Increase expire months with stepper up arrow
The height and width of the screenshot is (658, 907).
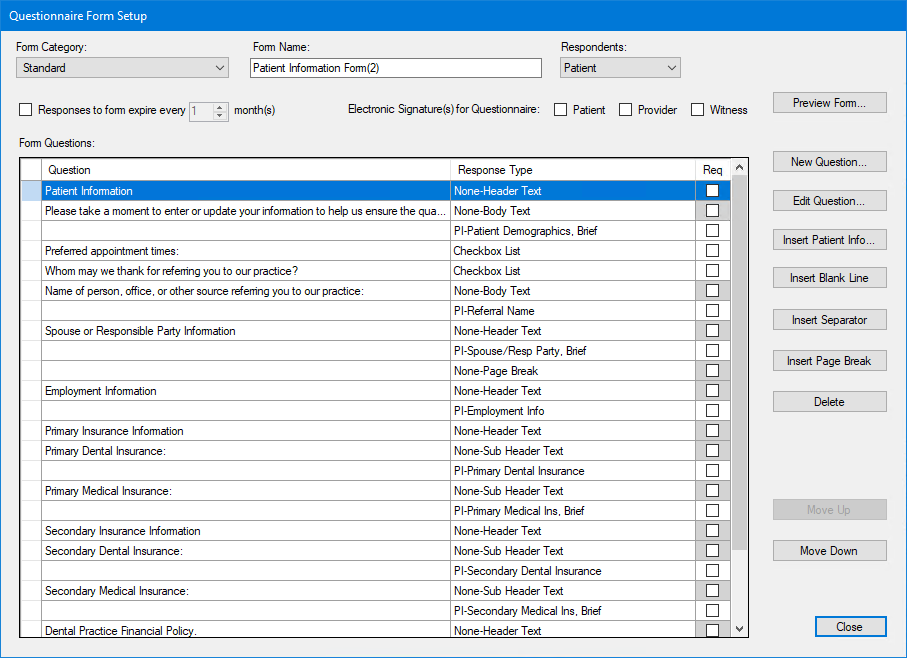pos(221,106)
